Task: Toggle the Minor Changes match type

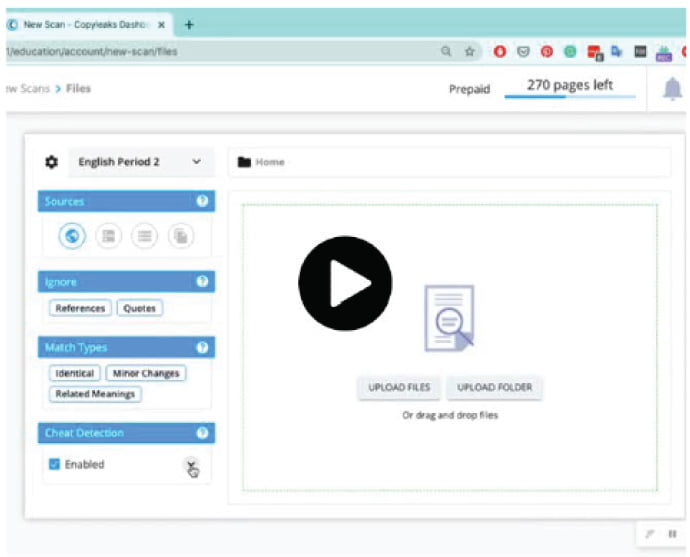Action: click(146, 373)
